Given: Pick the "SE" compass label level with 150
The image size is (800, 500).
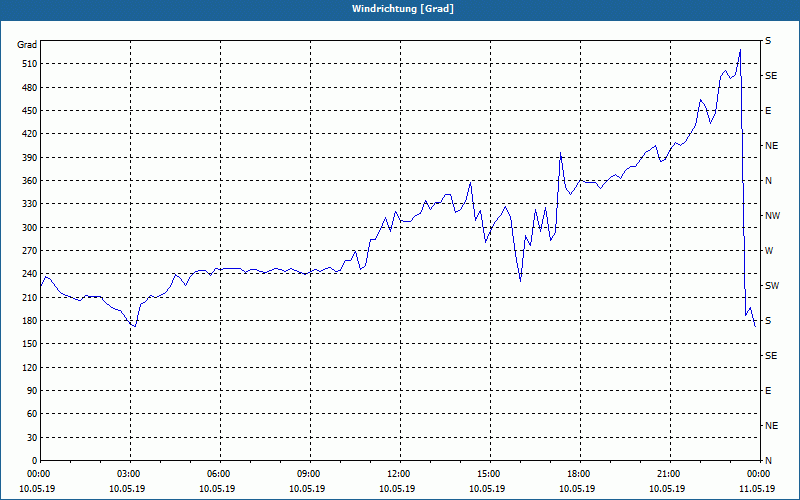Looking at the screenshot, I should [771, 356].
